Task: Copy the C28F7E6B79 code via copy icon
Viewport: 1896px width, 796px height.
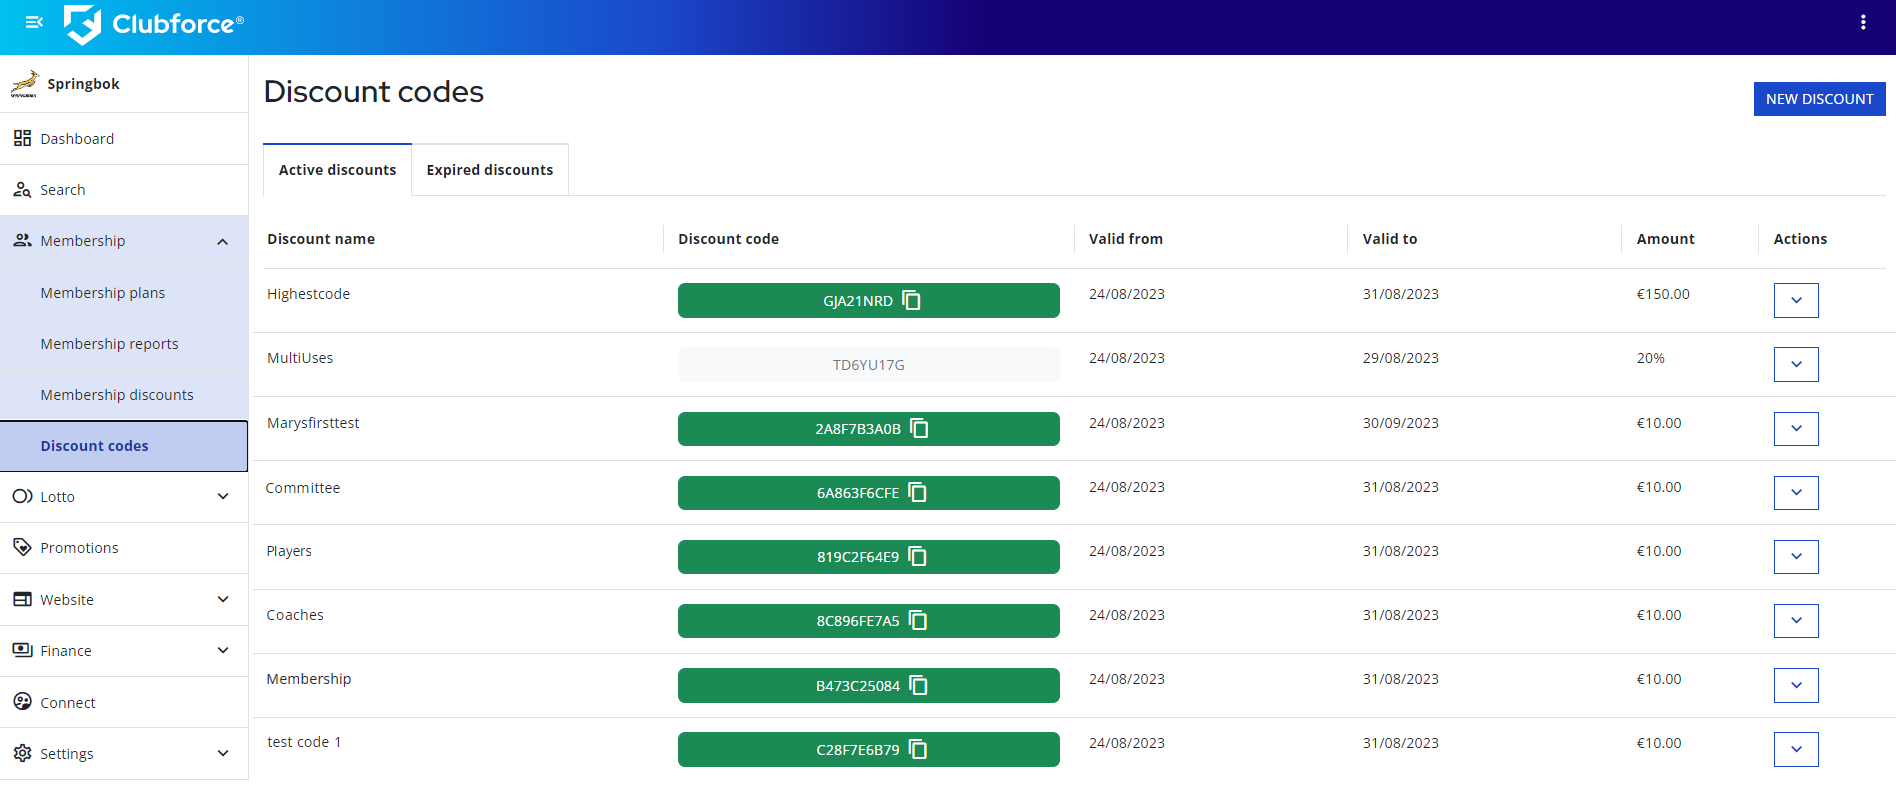Action: pos(918,750)
